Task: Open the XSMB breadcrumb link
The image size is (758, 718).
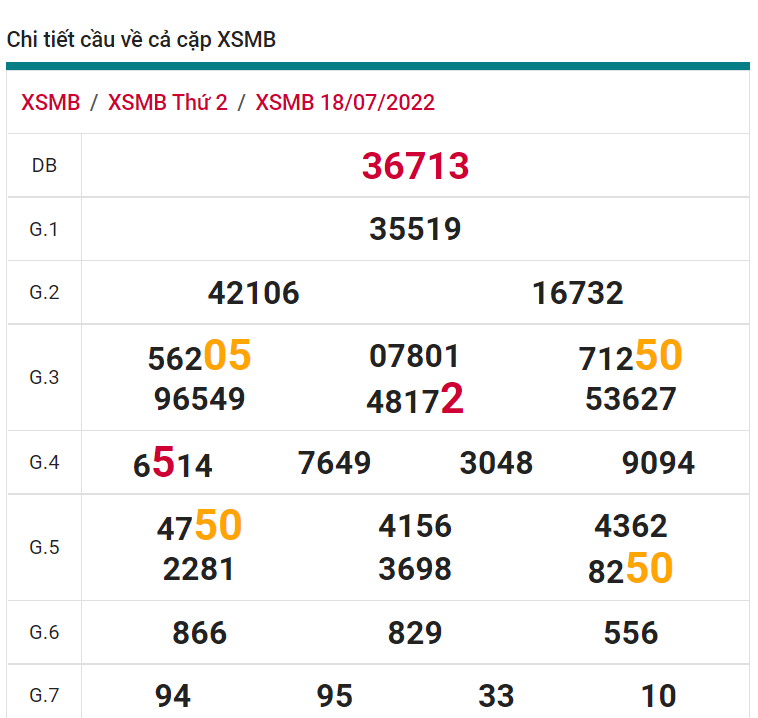Action: point(50,102)
